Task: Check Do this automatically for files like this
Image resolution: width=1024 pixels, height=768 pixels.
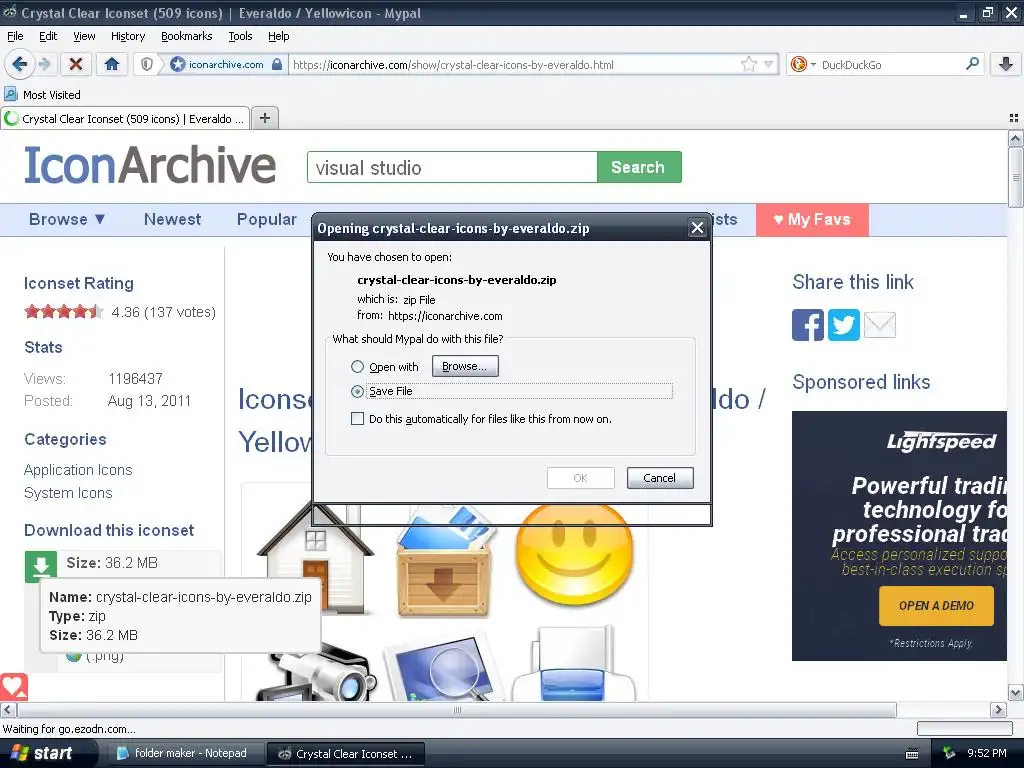Action: pyautogui.click(x=357, y=419)
